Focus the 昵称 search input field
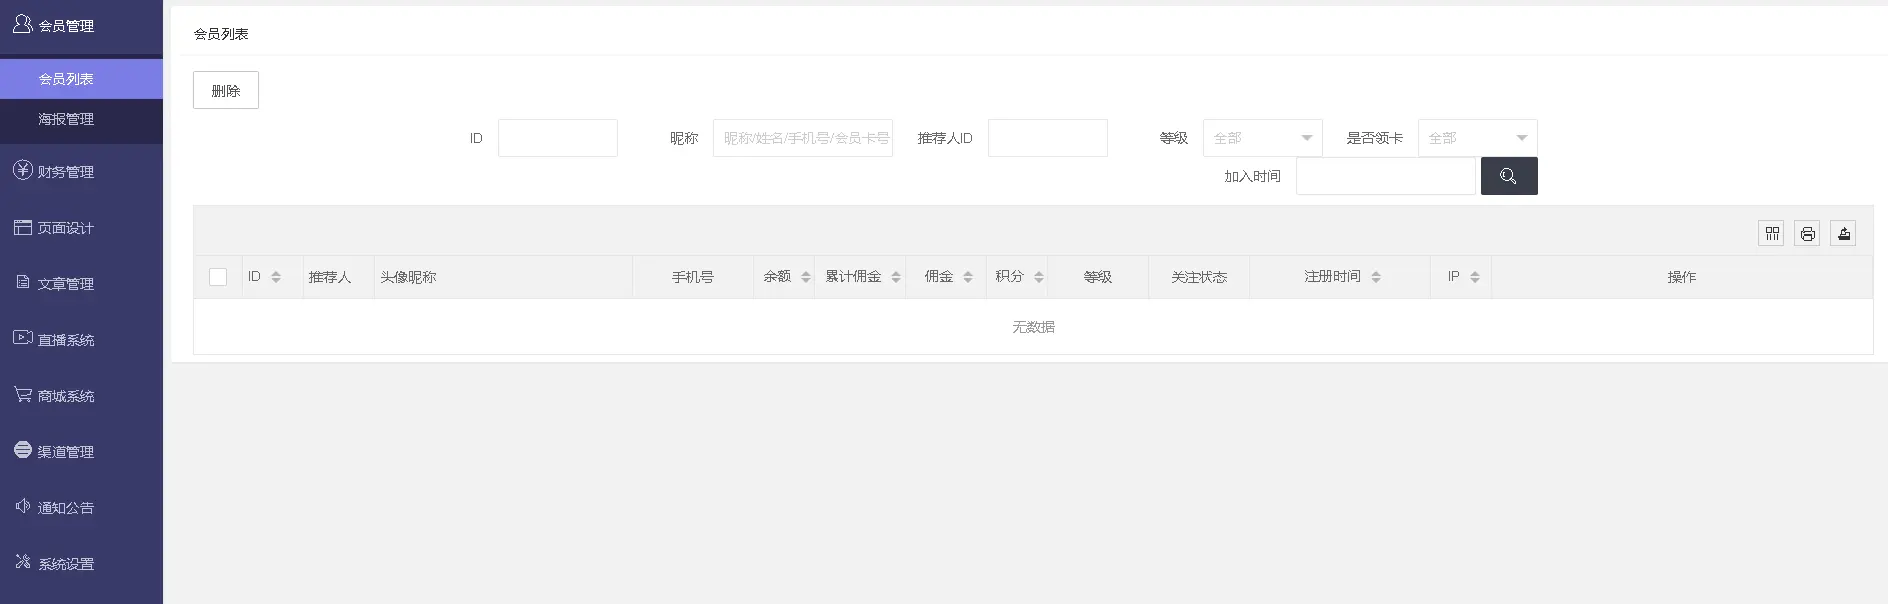Screen dimensions: 1888x604 pos(803,138)
